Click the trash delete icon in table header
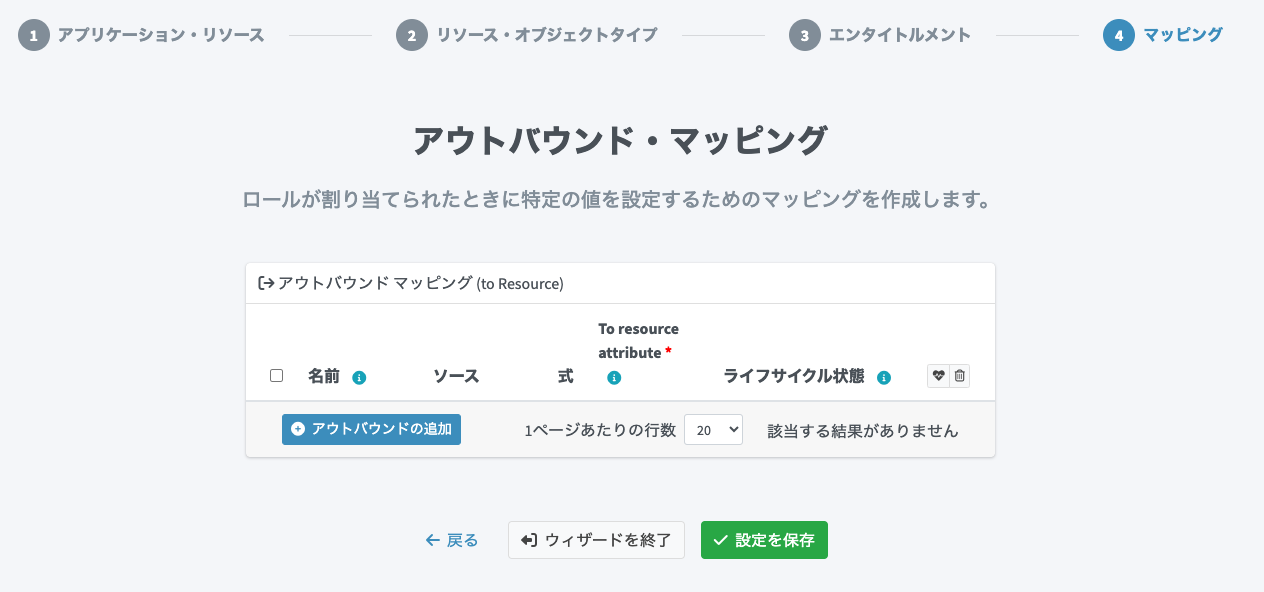The height and width of the screenshot is (592, 1264). [960, 376]
